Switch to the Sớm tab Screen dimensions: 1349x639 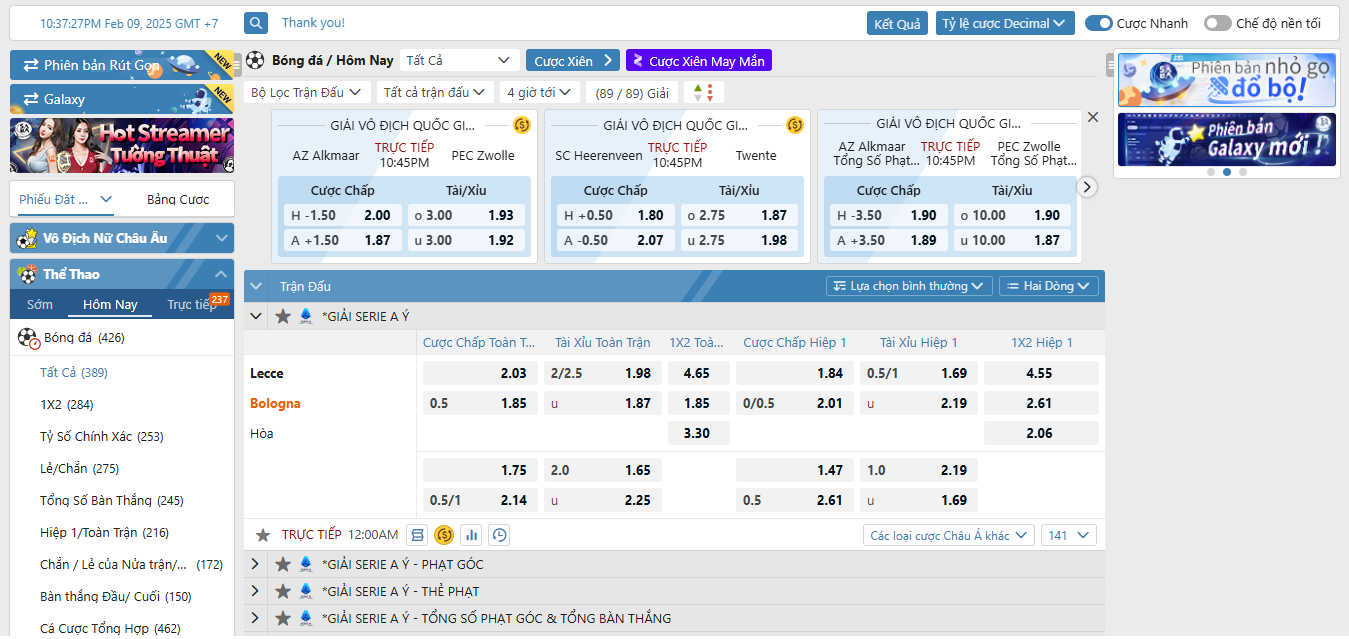(40, 305)
